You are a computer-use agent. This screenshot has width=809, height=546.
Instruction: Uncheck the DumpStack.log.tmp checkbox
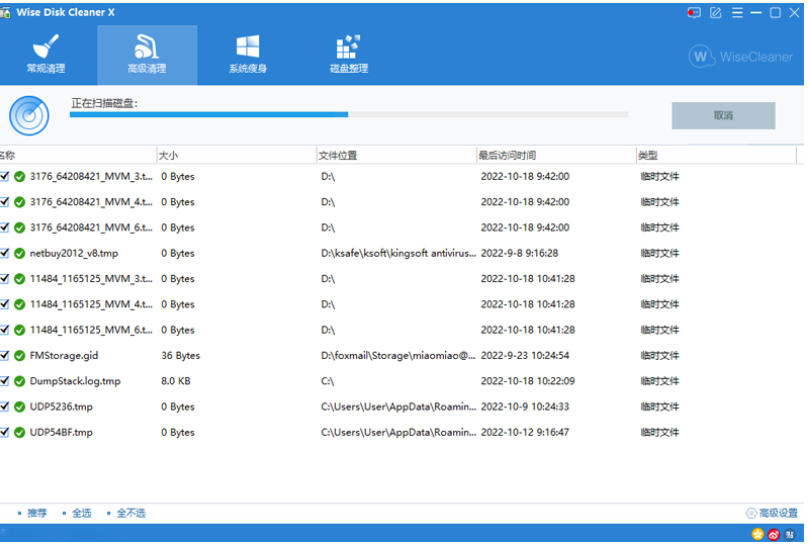point(5,381)
